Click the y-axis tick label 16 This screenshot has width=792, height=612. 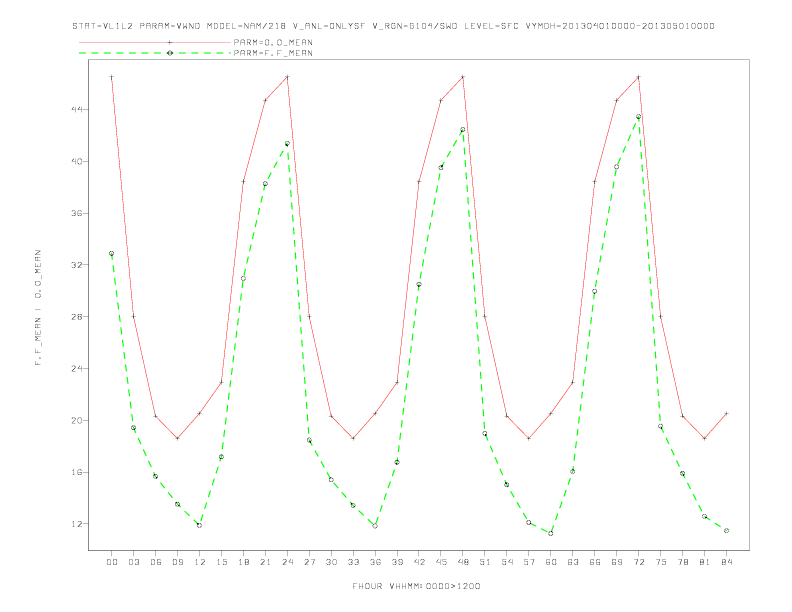click(77, 472)
